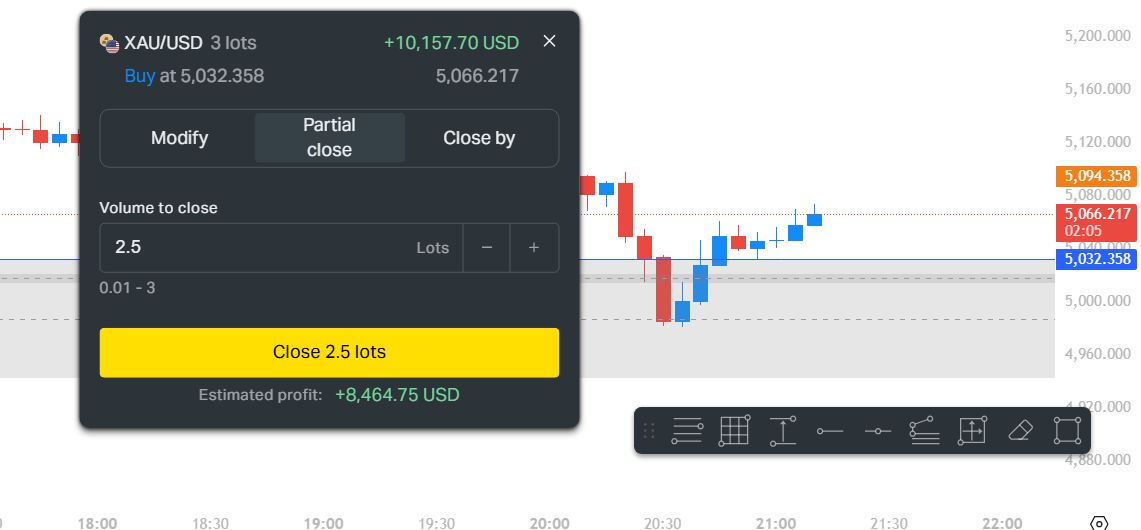Image resolution: width=1141 pixels, height=530 pixels.
Task: Grab the drawing toolbar drag handle
Action: pyautogui.click(x=648, y=431)
